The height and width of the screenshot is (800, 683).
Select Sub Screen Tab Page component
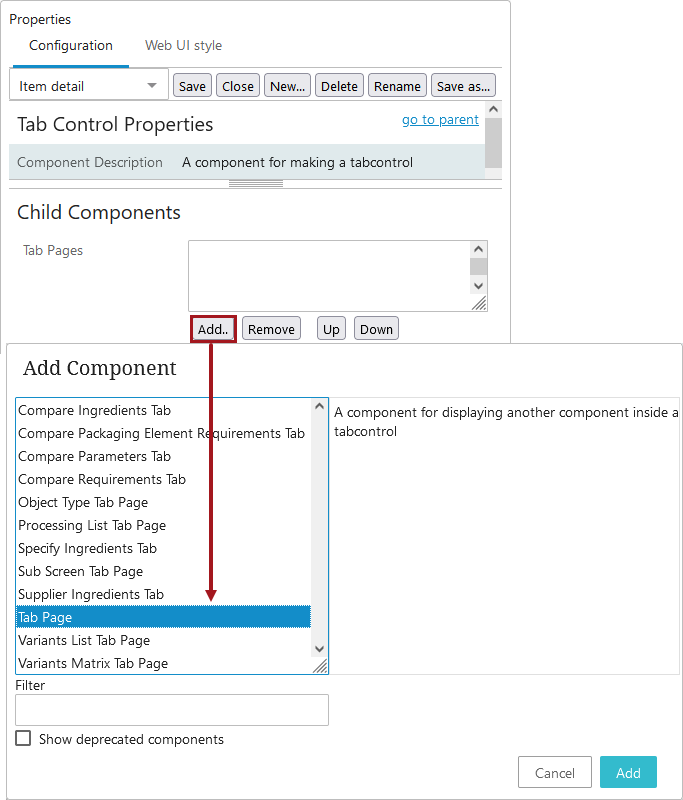[81, 572]
